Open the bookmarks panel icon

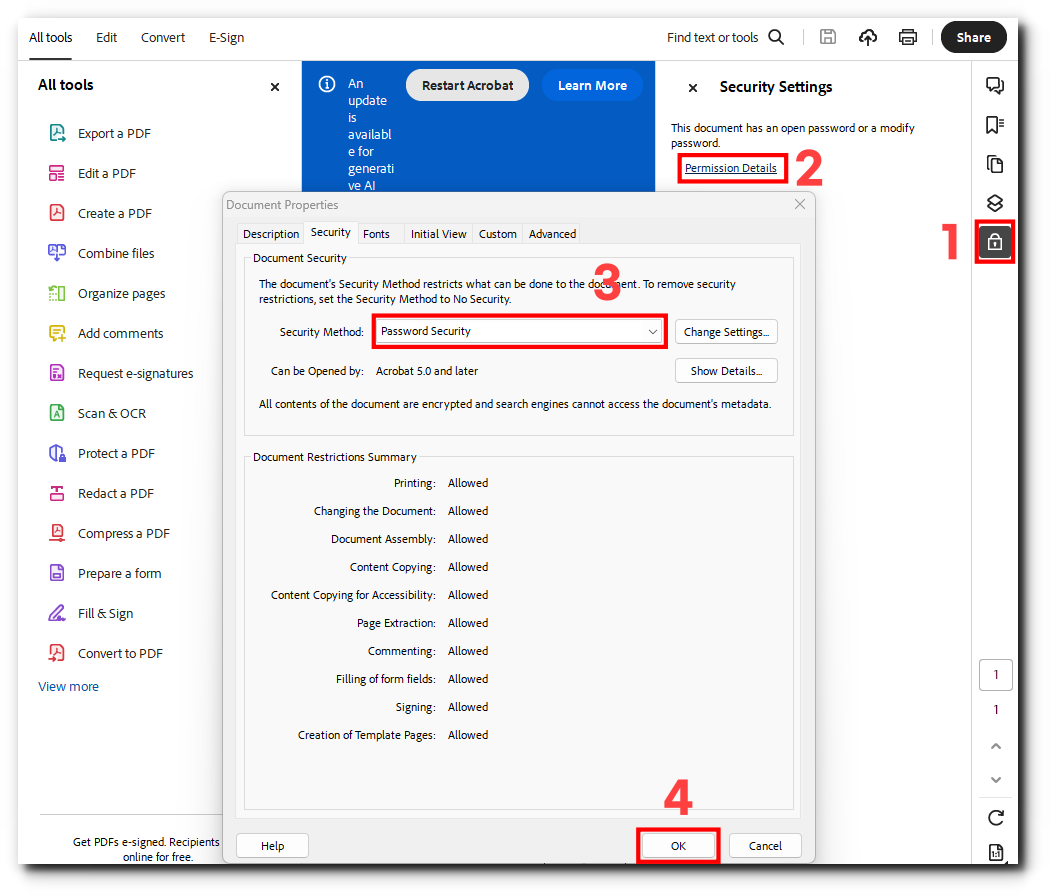(995, 125)
